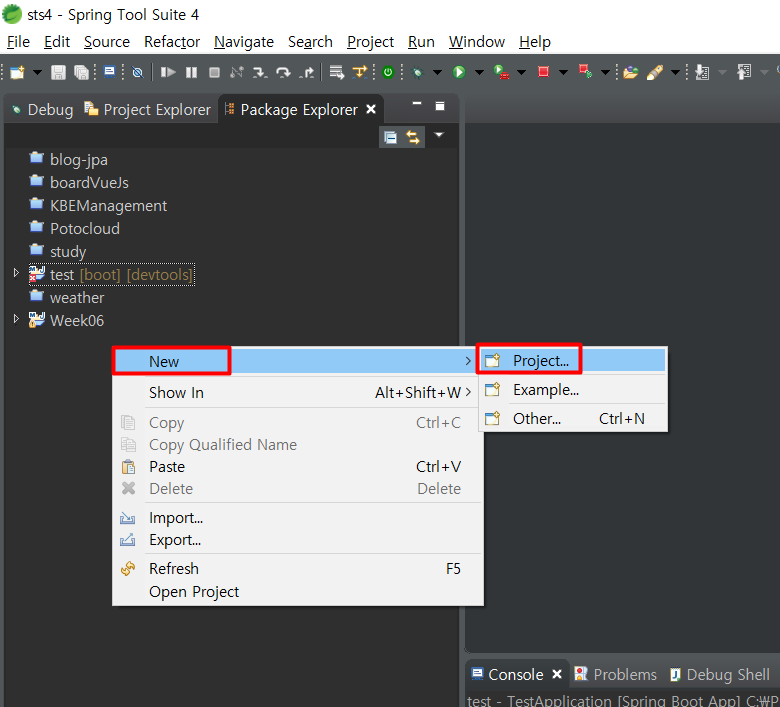Screen dimensions: 780x707
Task: Click the Terminate debug square icon
Action: (x=214, y=73)
